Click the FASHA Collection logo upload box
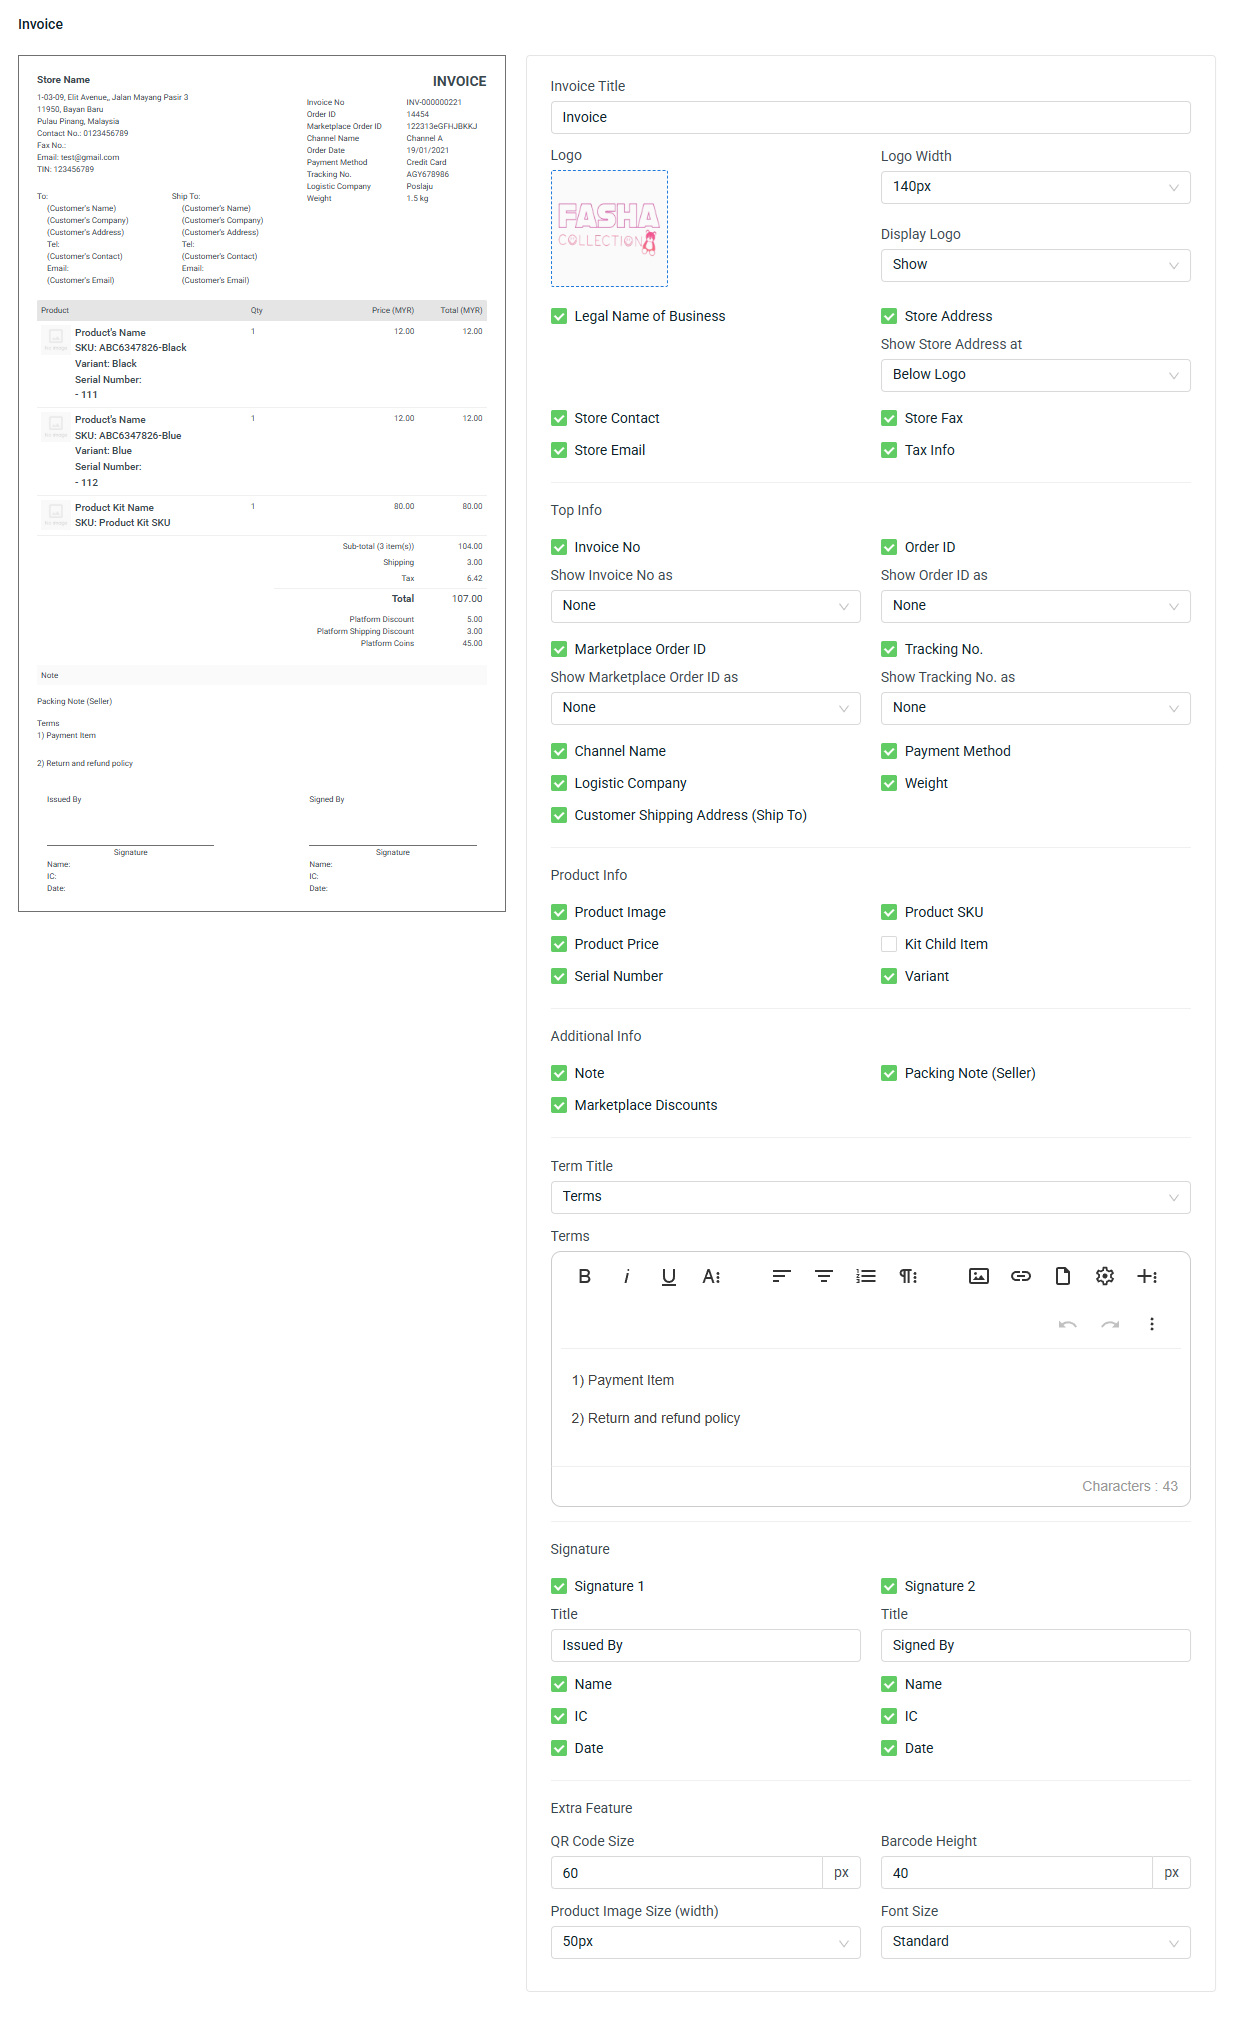1247x2018 pixels. (x=609, y=229)
